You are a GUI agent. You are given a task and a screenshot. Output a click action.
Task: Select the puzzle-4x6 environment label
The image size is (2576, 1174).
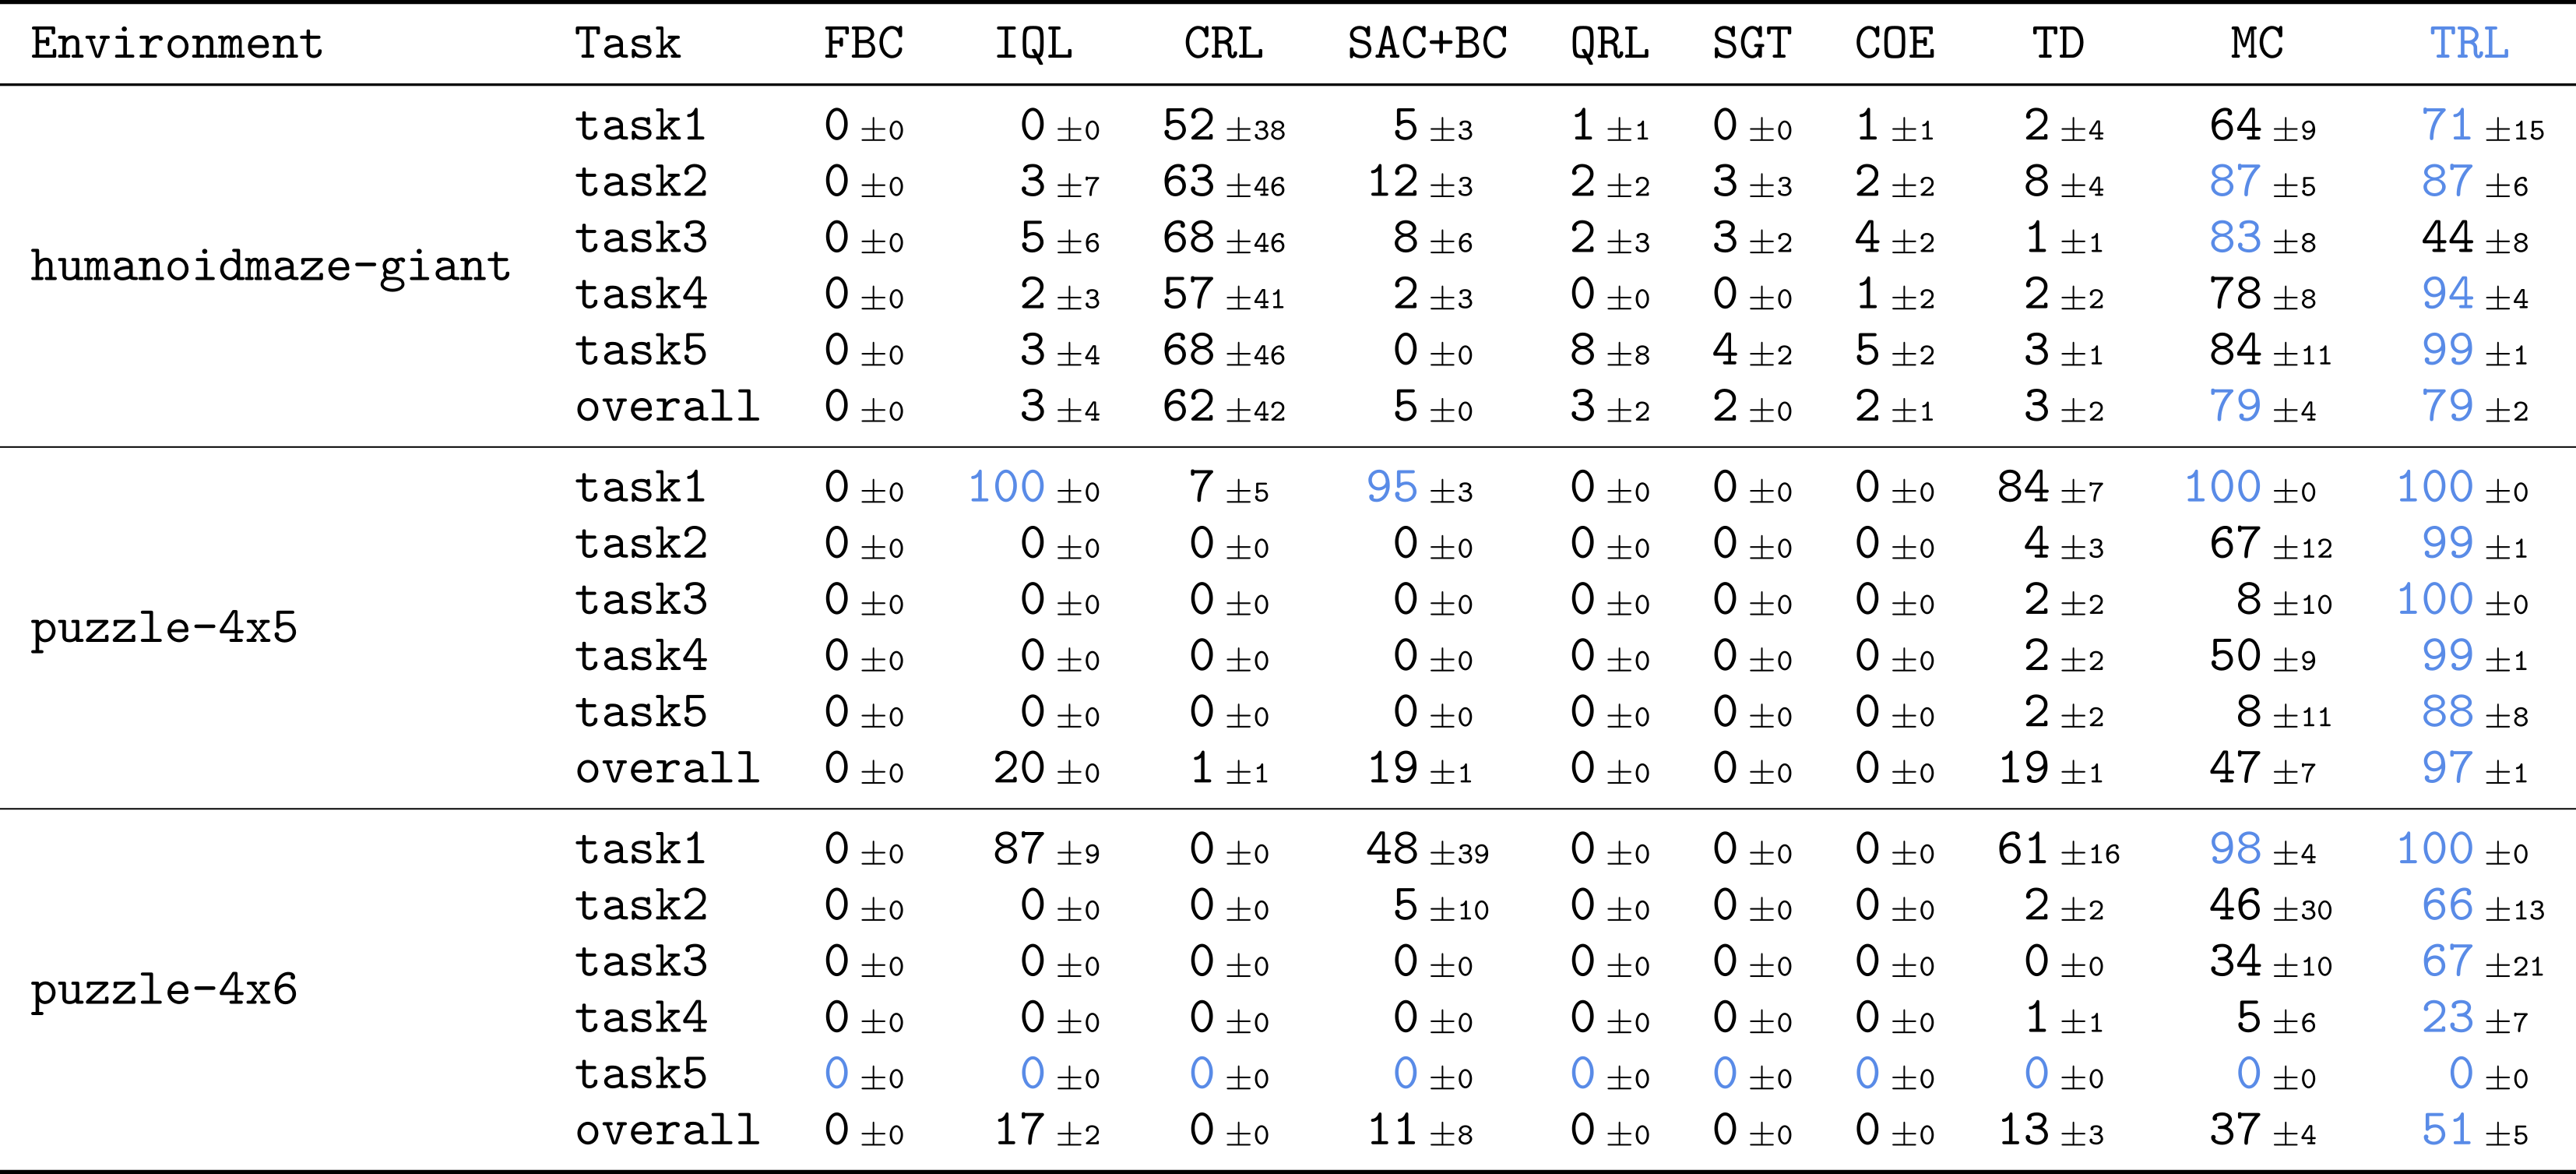coord(164,991)
